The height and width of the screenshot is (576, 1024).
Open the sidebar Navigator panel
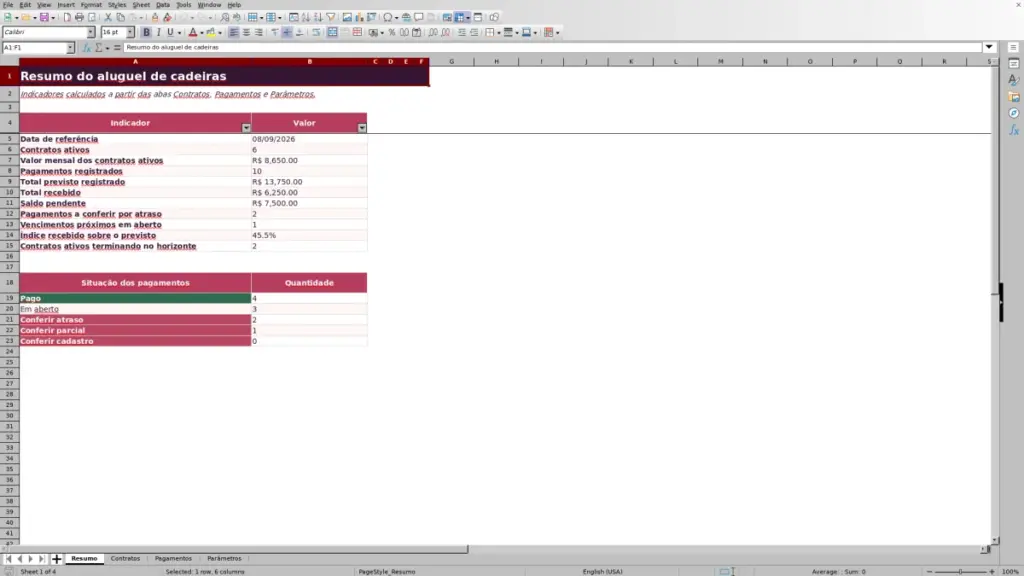(1014, 113)
